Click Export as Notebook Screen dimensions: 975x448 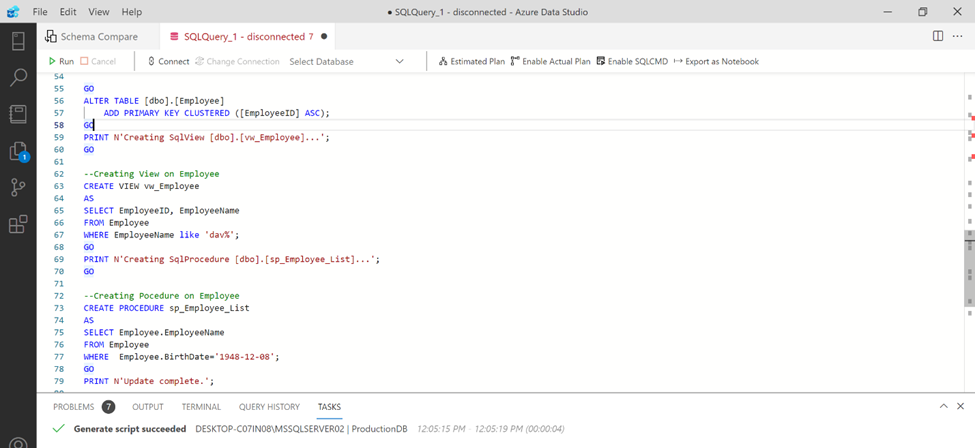point(716,61)
